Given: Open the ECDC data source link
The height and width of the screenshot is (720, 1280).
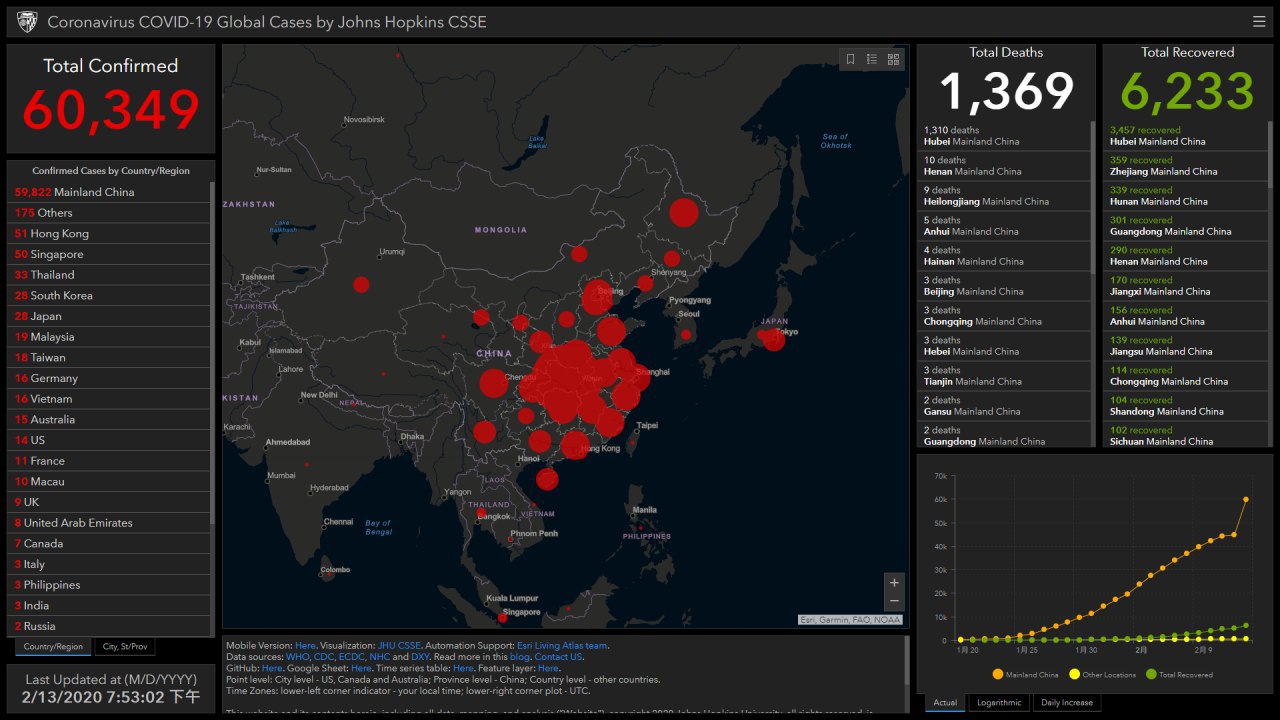Looking at the screenshot, I should [352, 657].
